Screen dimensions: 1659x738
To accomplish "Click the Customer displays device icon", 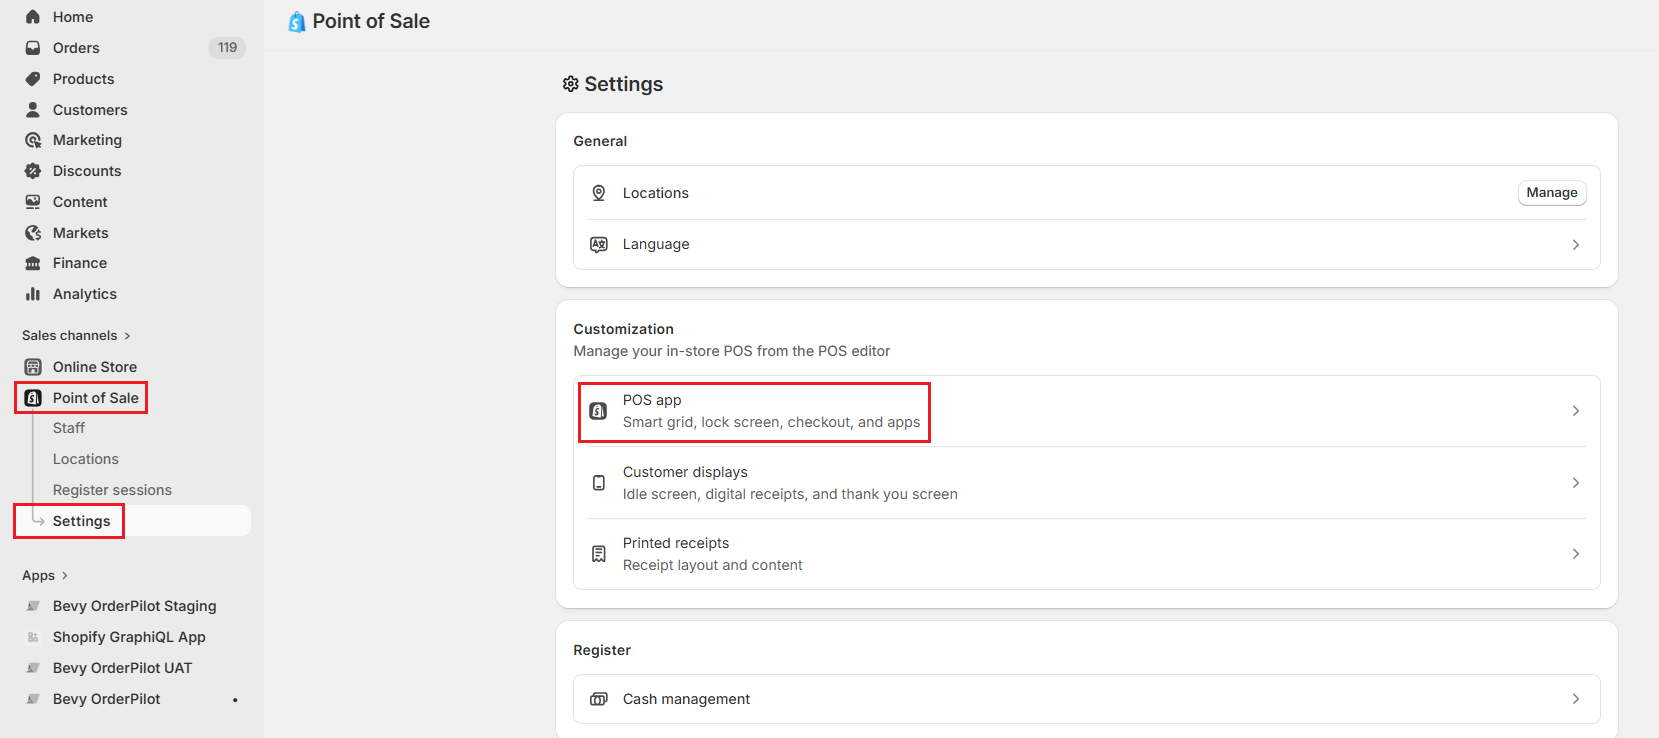I will pos(599,483).
